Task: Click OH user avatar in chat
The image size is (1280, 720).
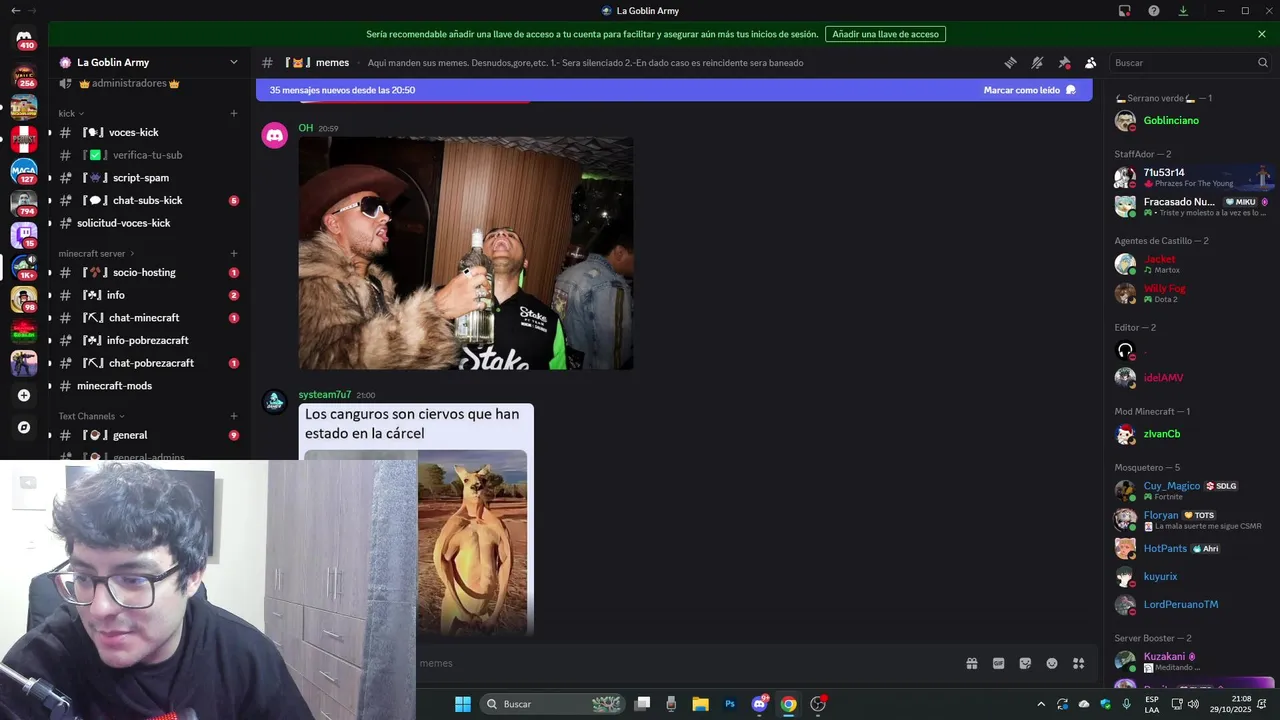Action: pyautogui.click(x=275, y=135)
